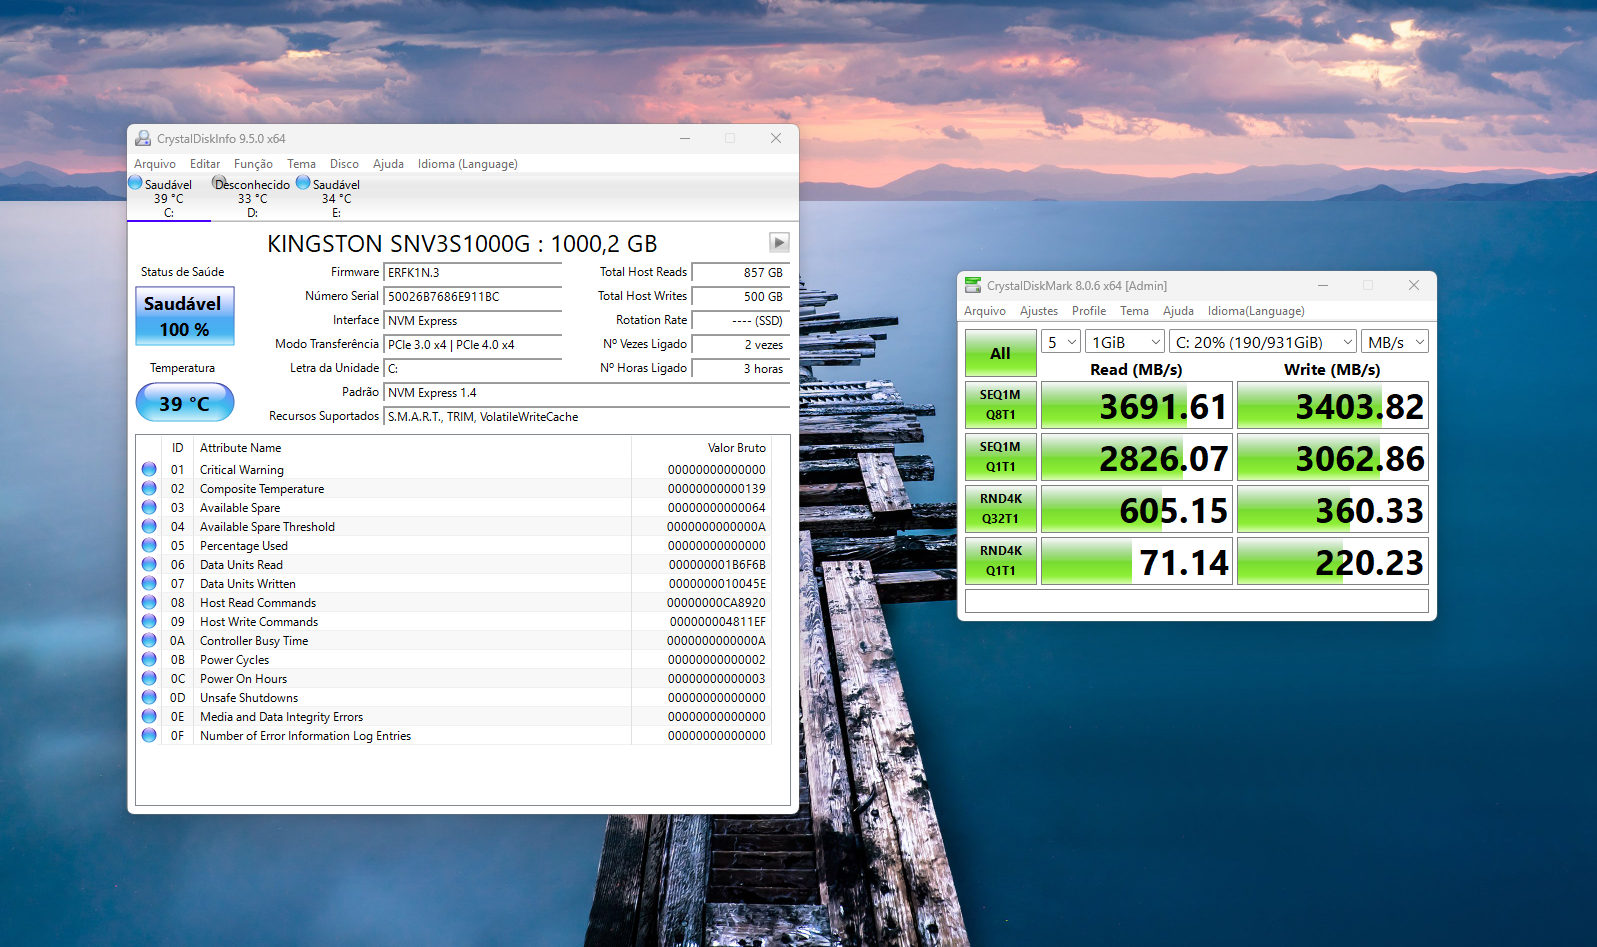
Task: Click Media and Data Integrity Errors orb
Action: (x=149, y=716)
